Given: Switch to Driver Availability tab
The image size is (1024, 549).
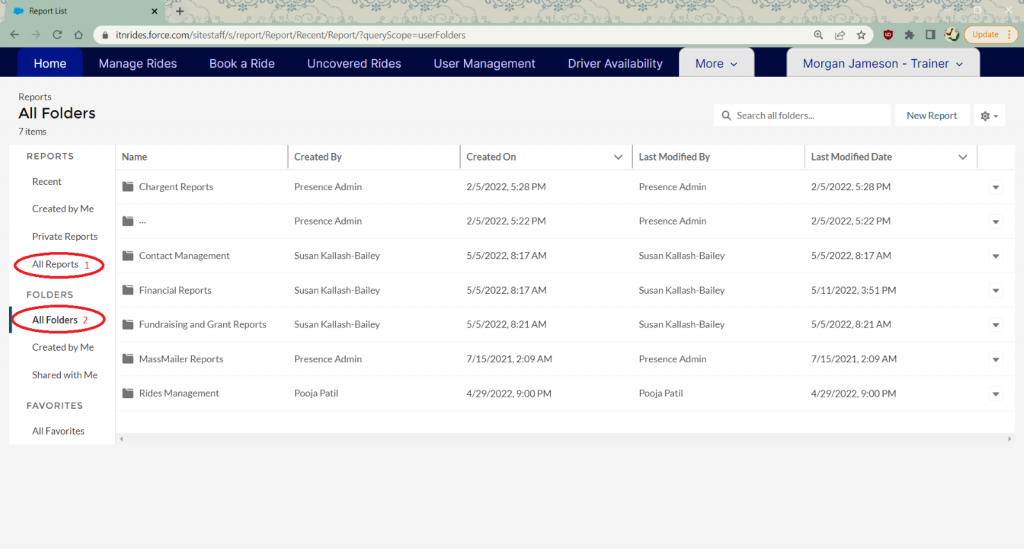Looking at the screenshot, I should tap(615, 63).
